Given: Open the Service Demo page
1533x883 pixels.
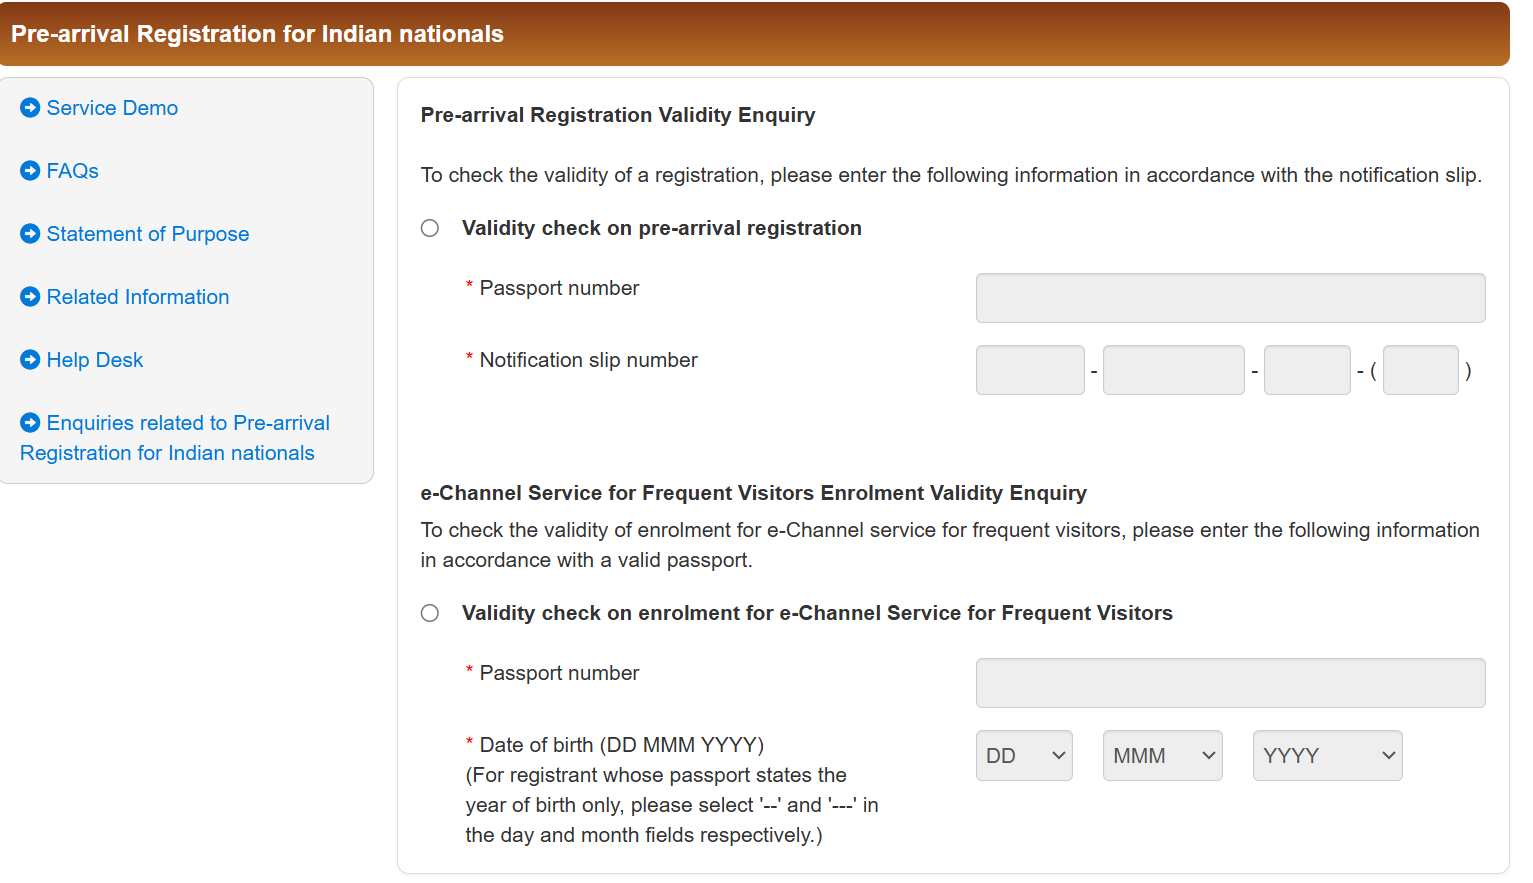Looking at the screenshot, I should (112, 108).
